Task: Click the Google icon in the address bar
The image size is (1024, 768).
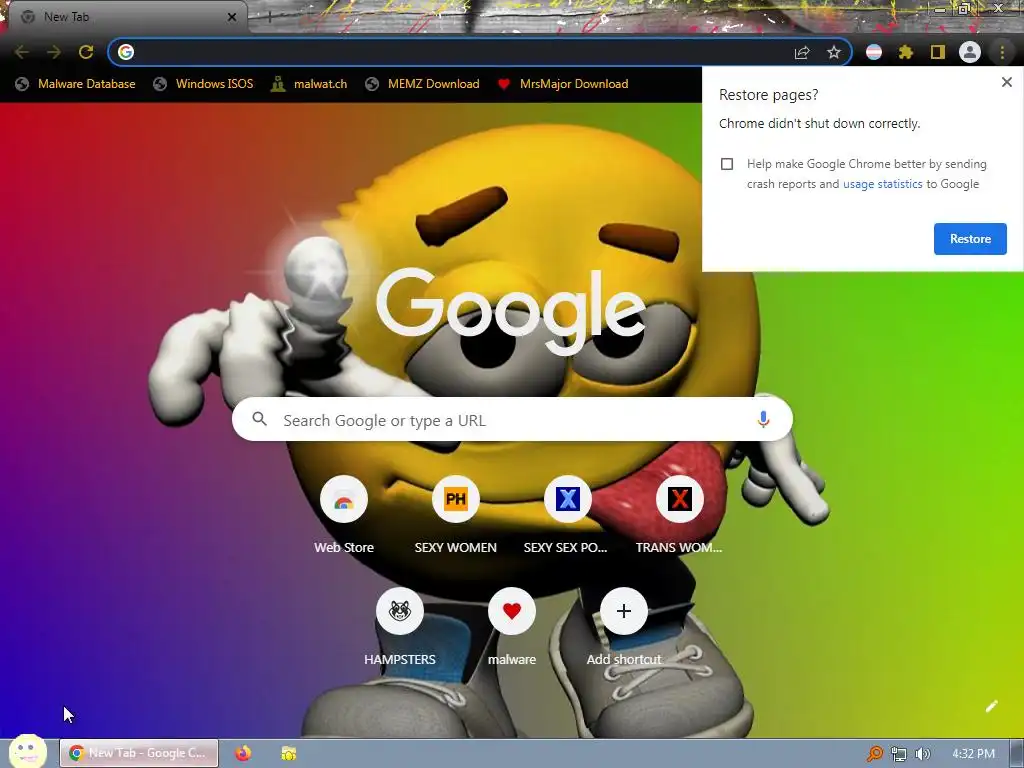Action: [126, 52]
